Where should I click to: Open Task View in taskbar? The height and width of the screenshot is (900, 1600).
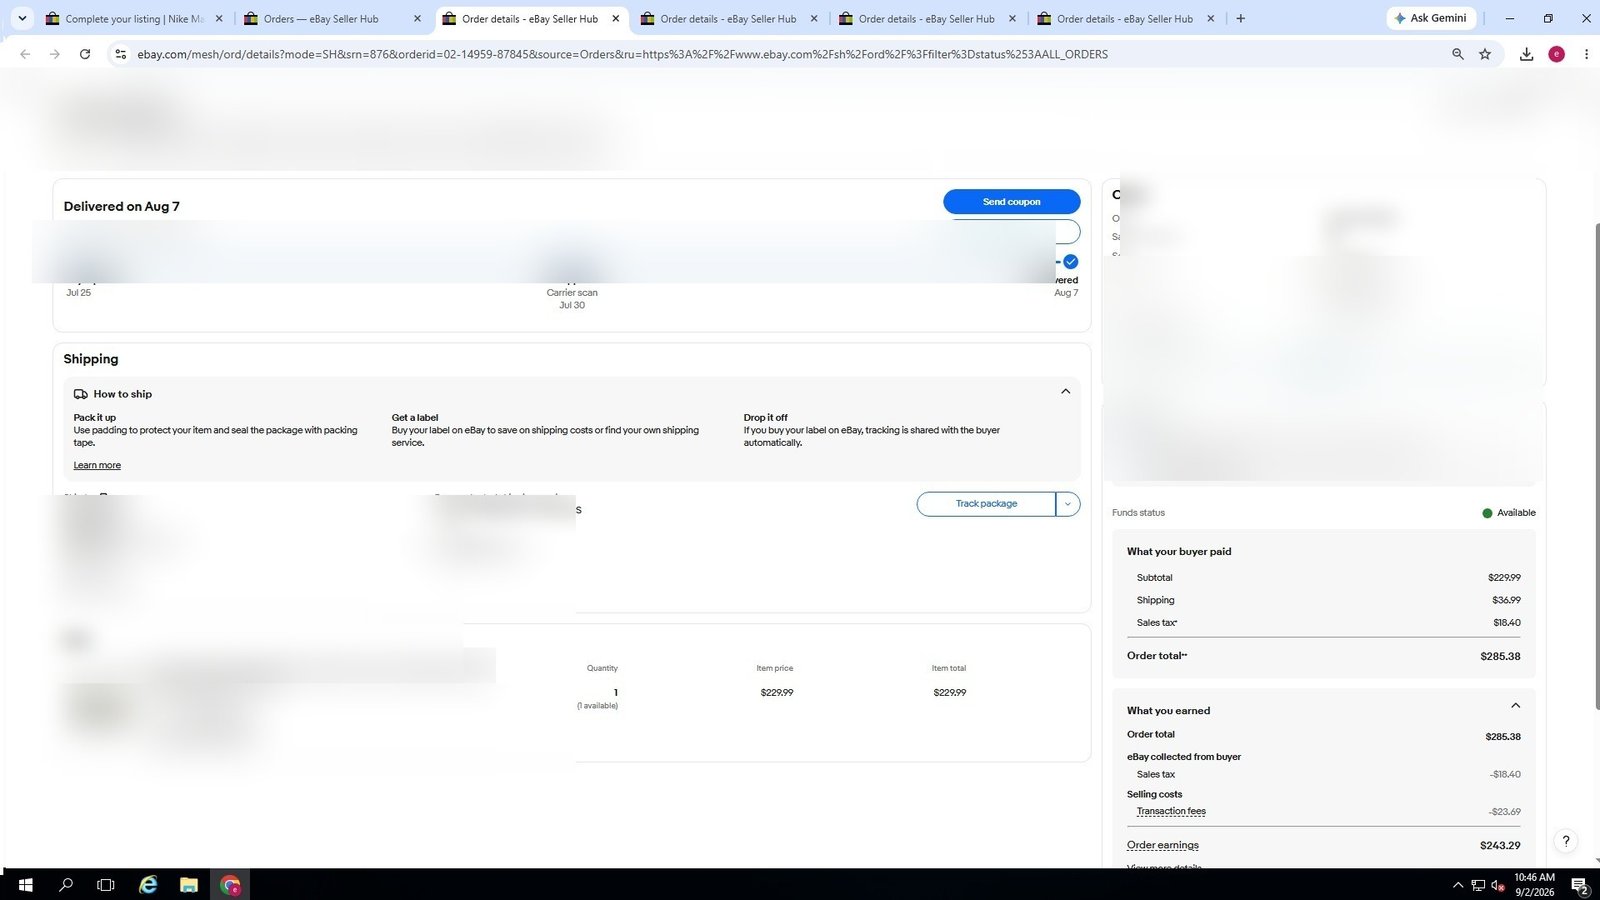click(x=106, y=885)
